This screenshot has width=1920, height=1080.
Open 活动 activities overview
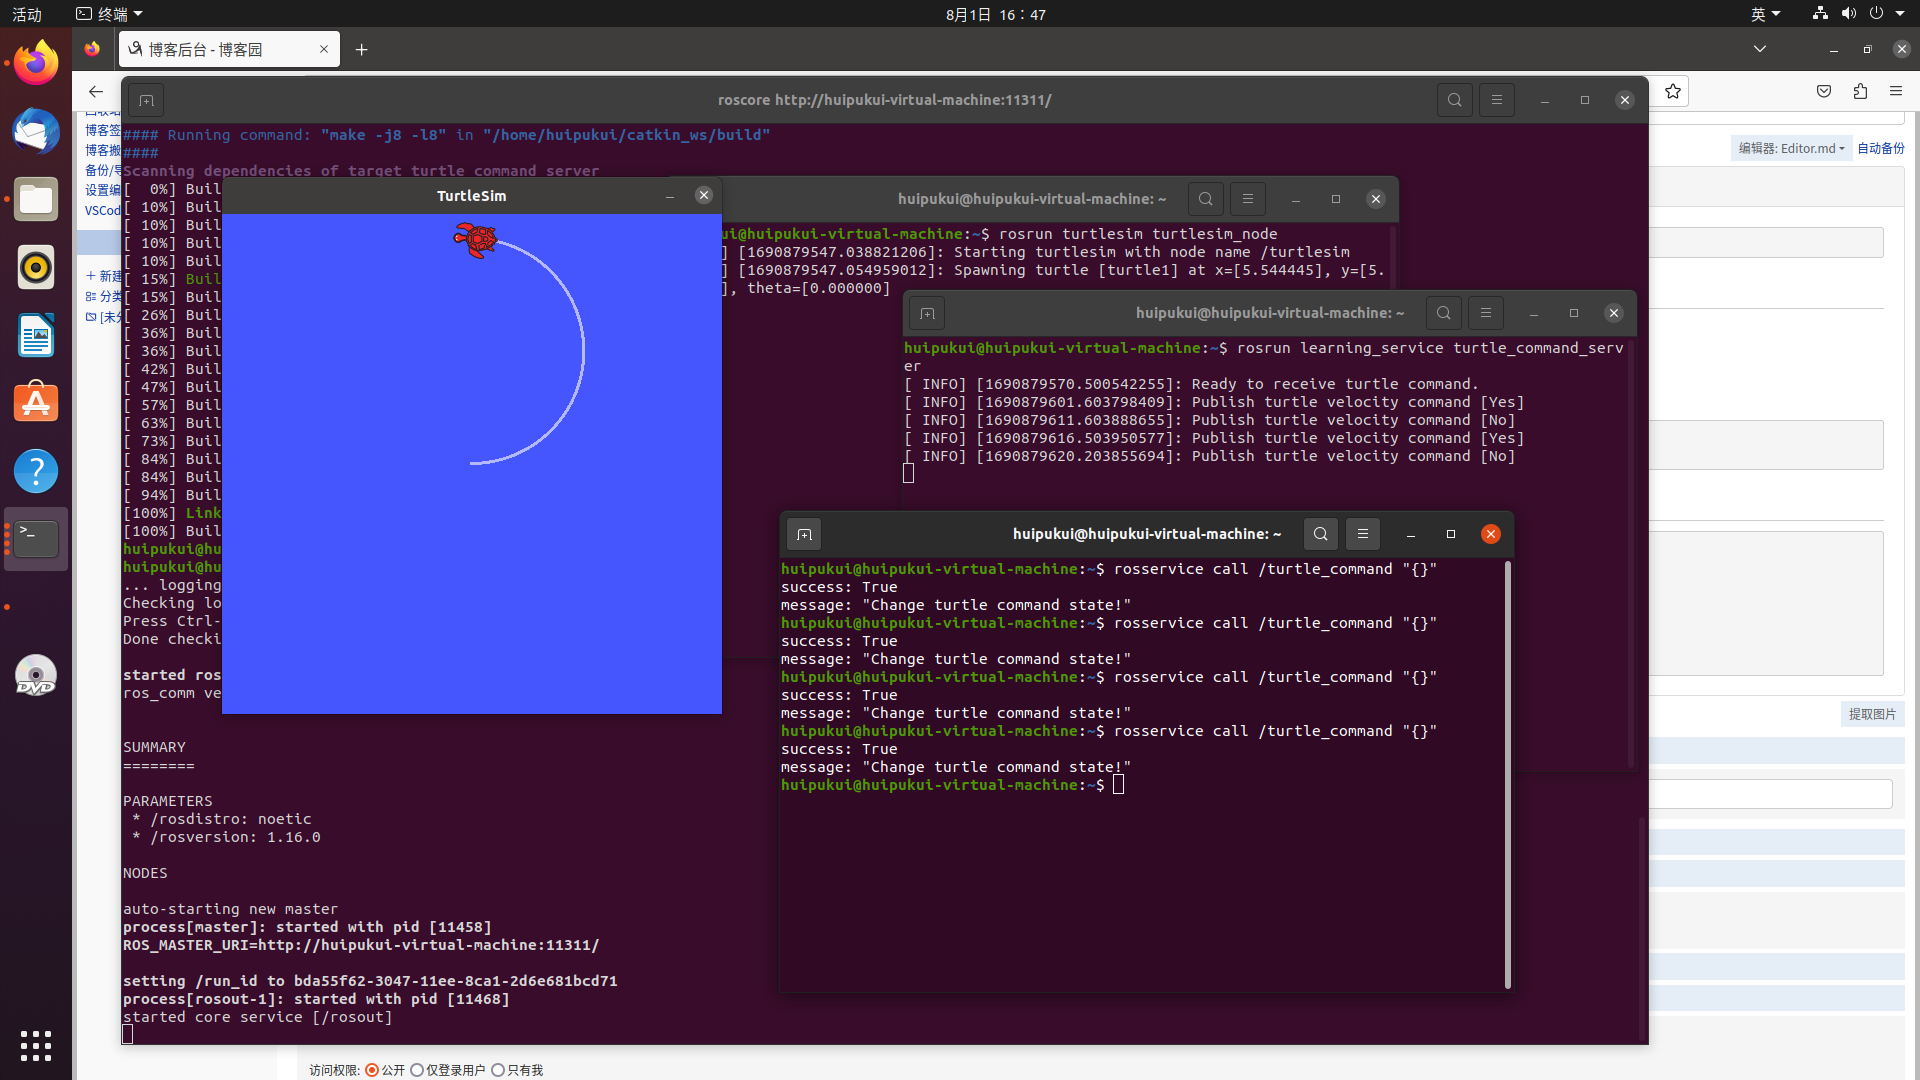pos(27,14)
